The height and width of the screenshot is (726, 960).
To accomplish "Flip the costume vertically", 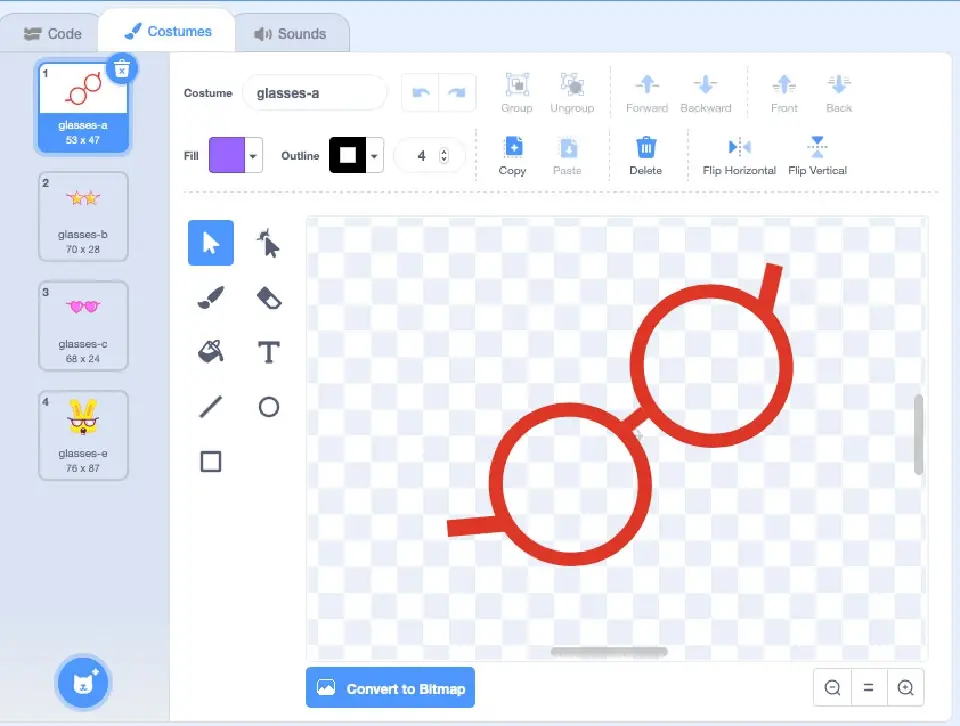I will pyautogui.click(x=817, y=156).
